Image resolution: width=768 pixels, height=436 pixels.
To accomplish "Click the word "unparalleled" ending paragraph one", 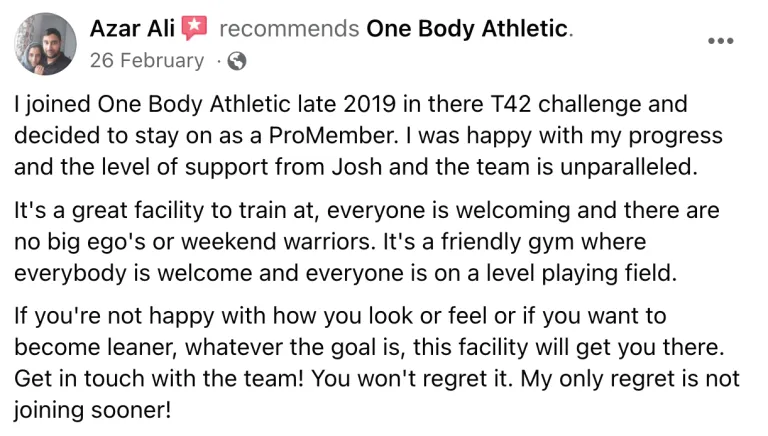I will pyautogui.click(x=628, y=168).
